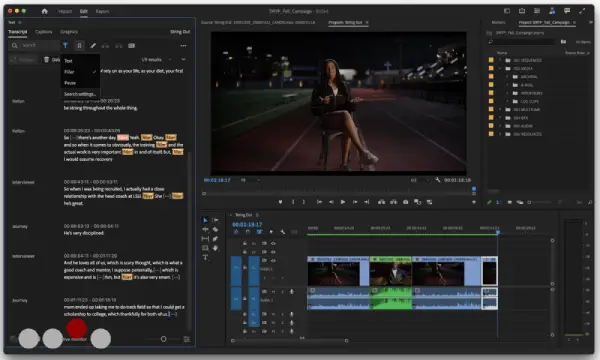Viewport: 600px width, 360px height.
Task: Click the Extract button
Action: [x=393, y=202]
